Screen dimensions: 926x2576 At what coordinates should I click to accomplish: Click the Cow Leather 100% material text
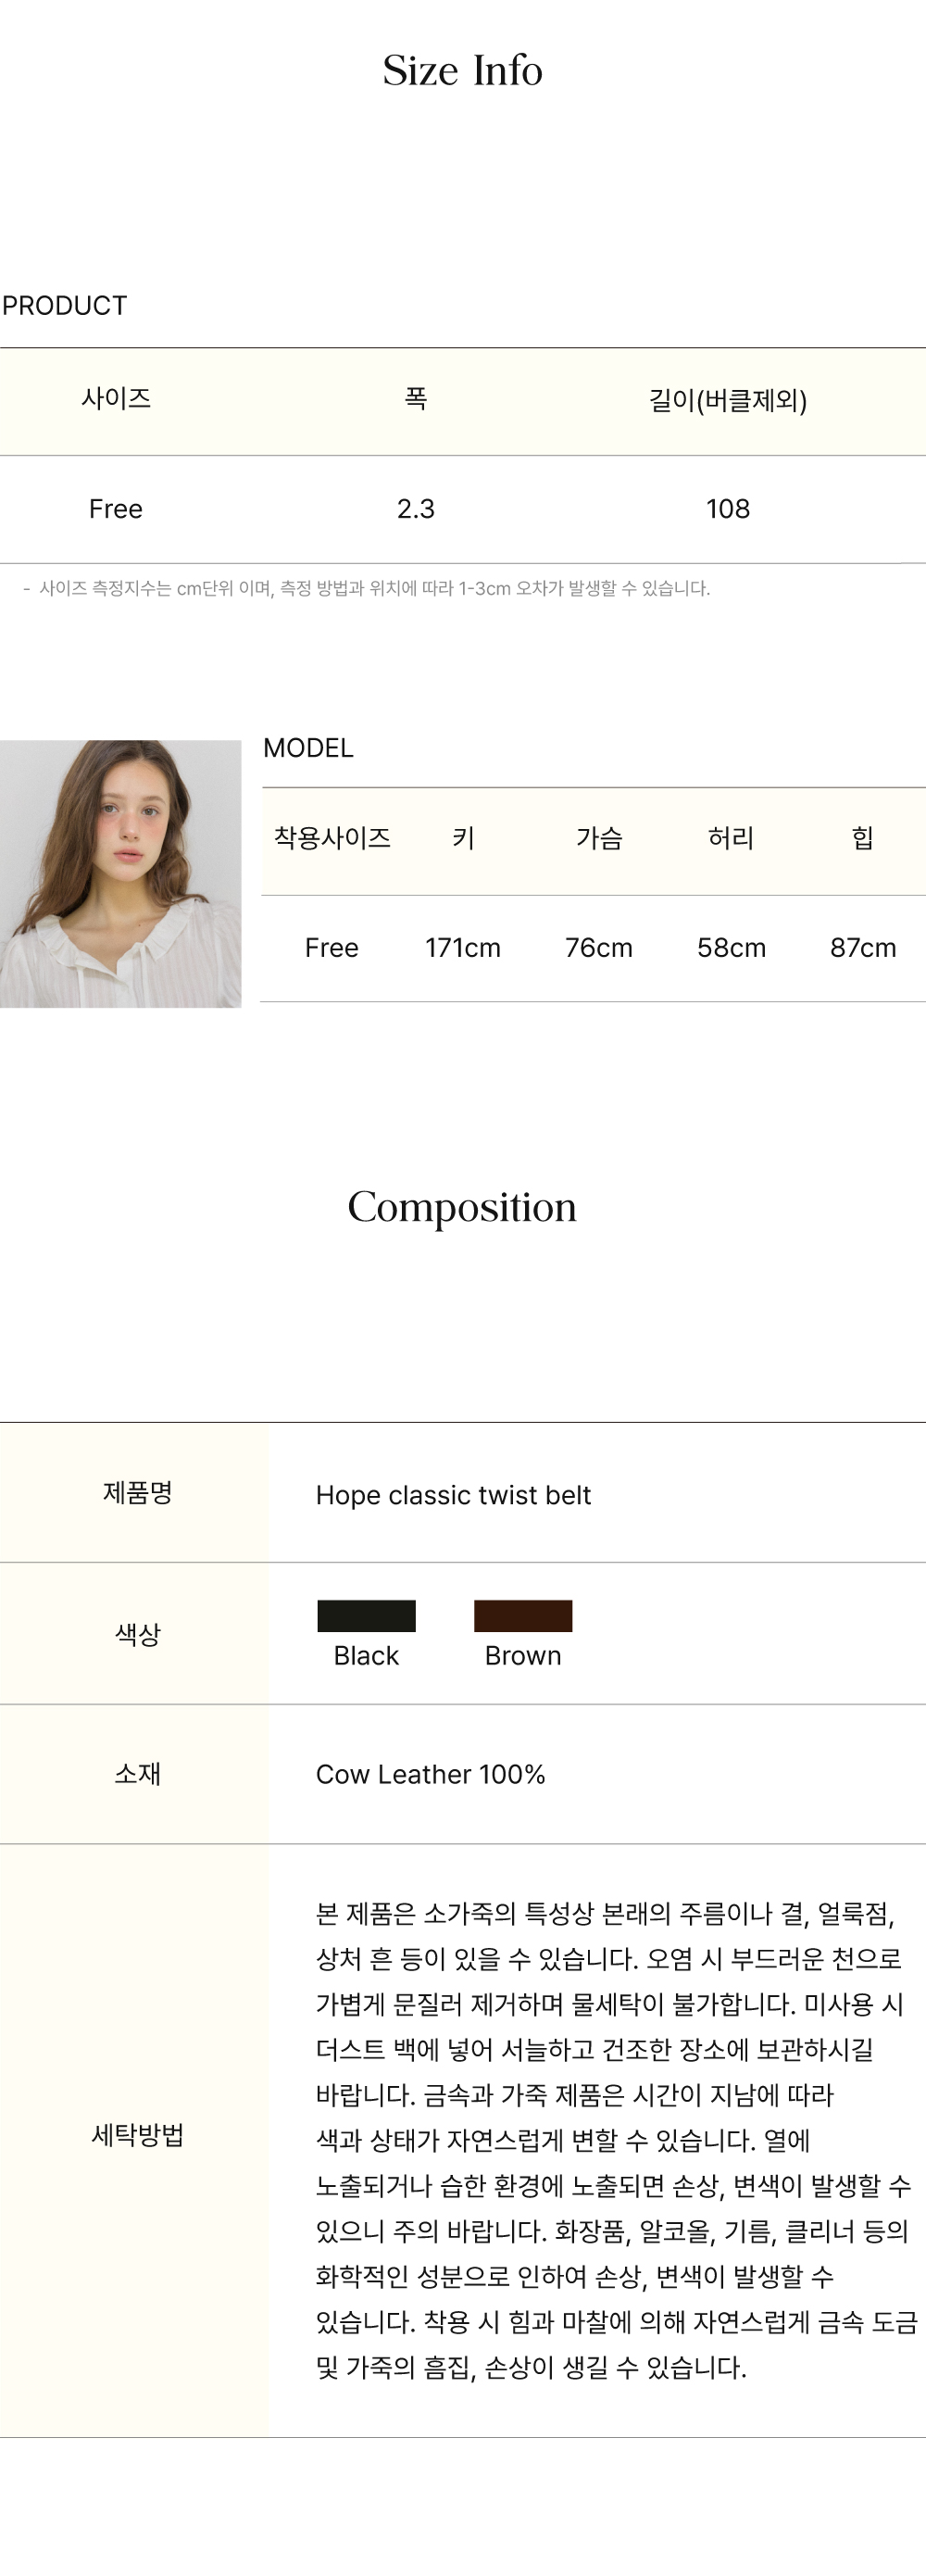pyautogui.click(x=430, y=1774)
